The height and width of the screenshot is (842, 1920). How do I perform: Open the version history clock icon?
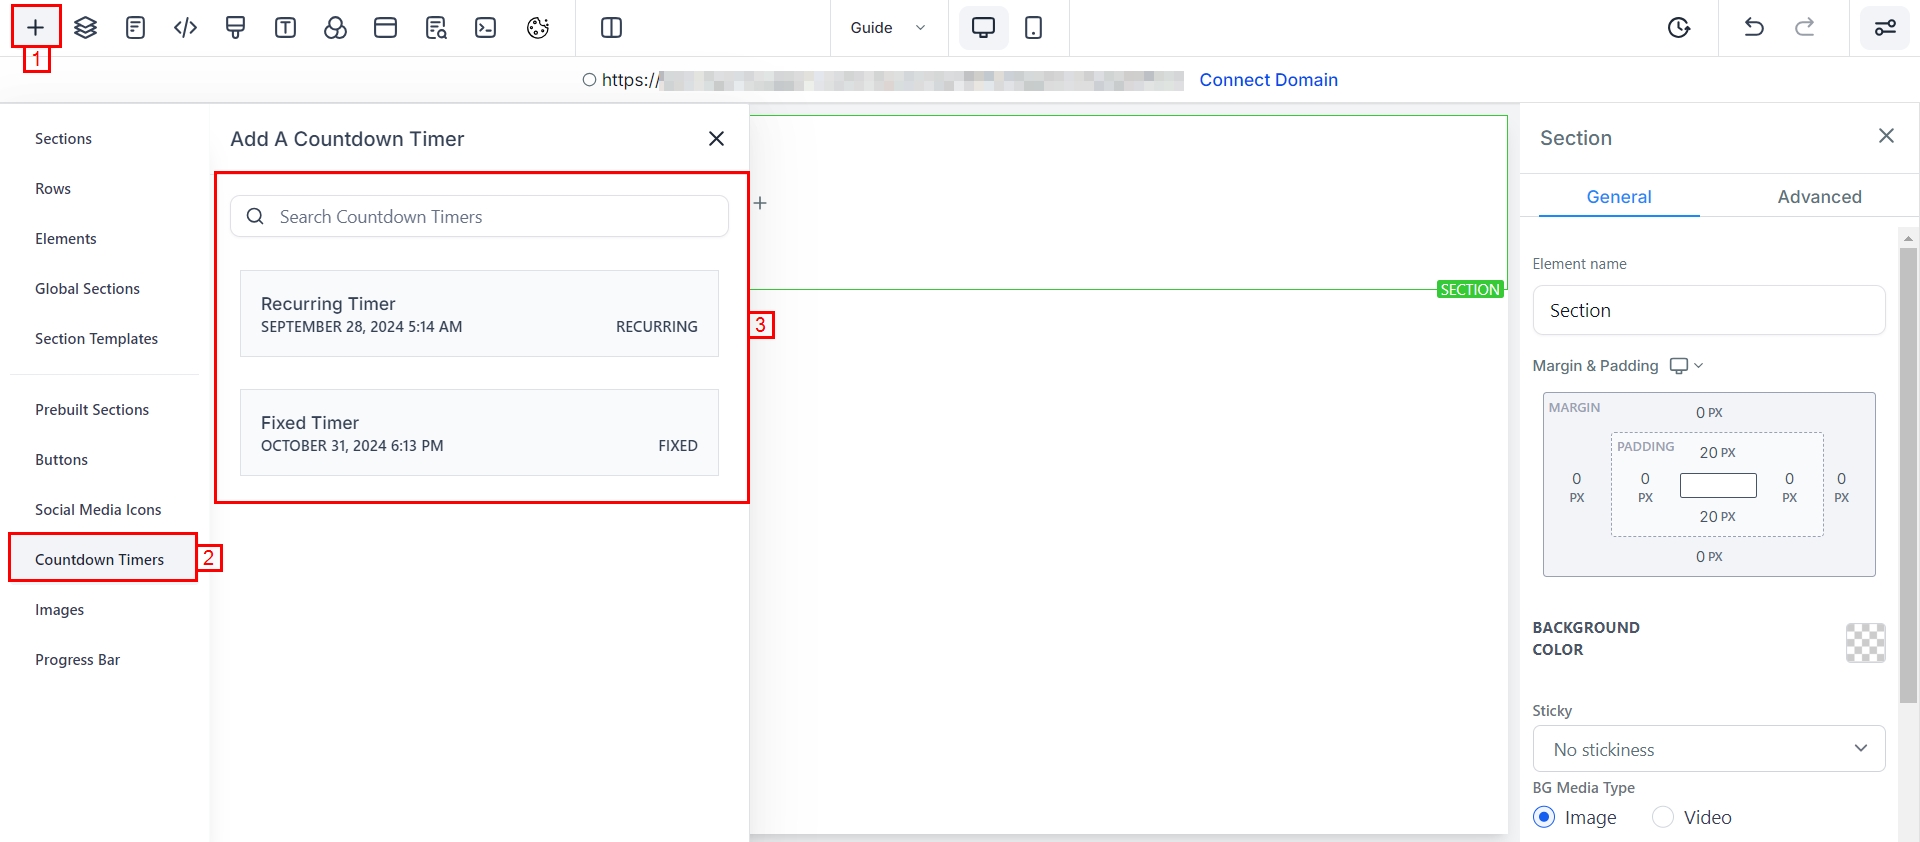click(1679, 28)
